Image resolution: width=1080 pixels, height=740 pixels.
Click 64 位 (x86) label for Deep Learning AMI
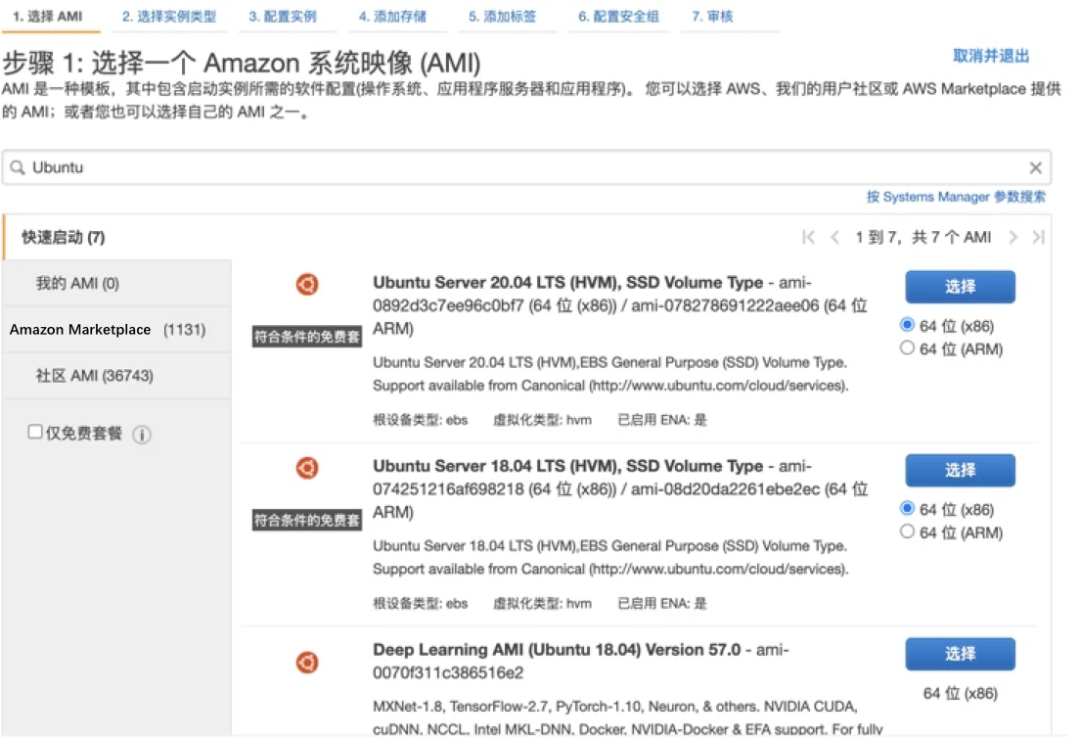pyautogui.click(x=960, y=693)
